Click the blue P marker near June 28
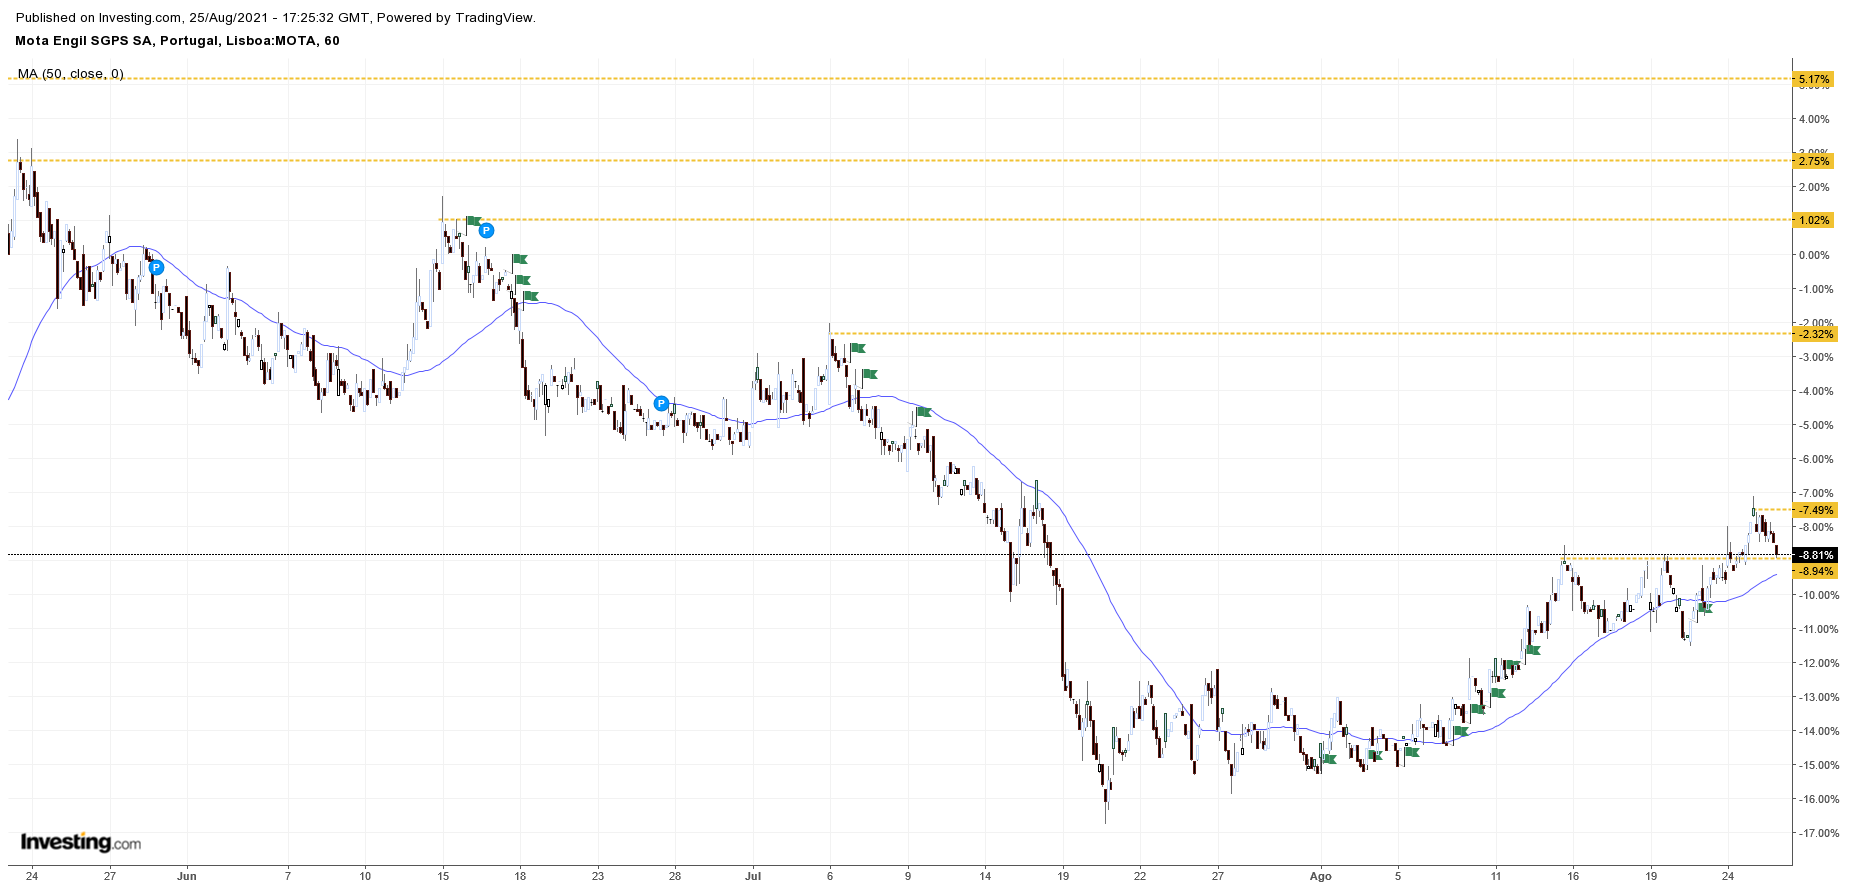This screenshot has height=889, width=1853. click(661, 403)
